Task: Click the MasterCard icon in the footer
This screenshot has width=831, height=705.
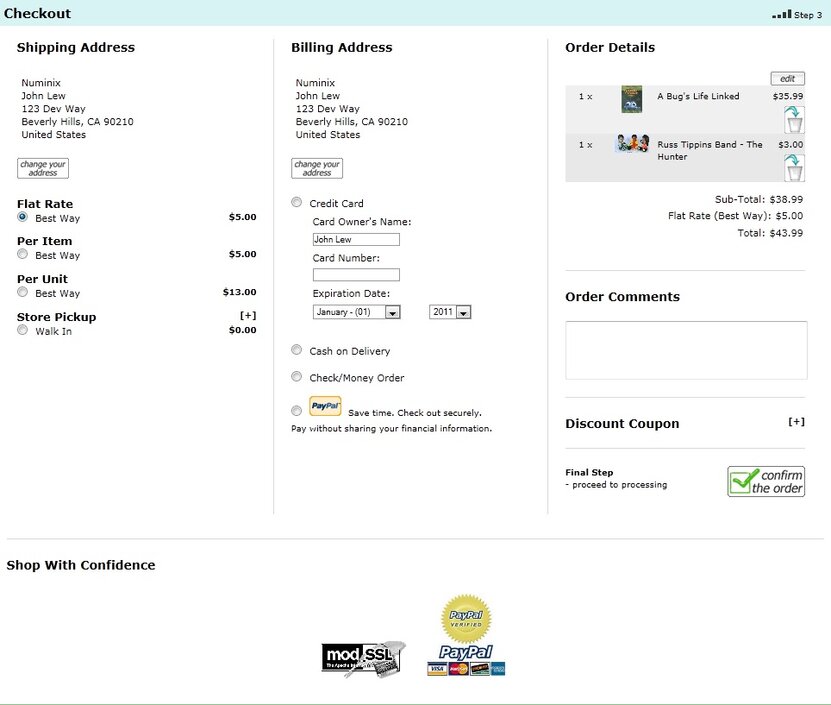Action: pos(459,668)
